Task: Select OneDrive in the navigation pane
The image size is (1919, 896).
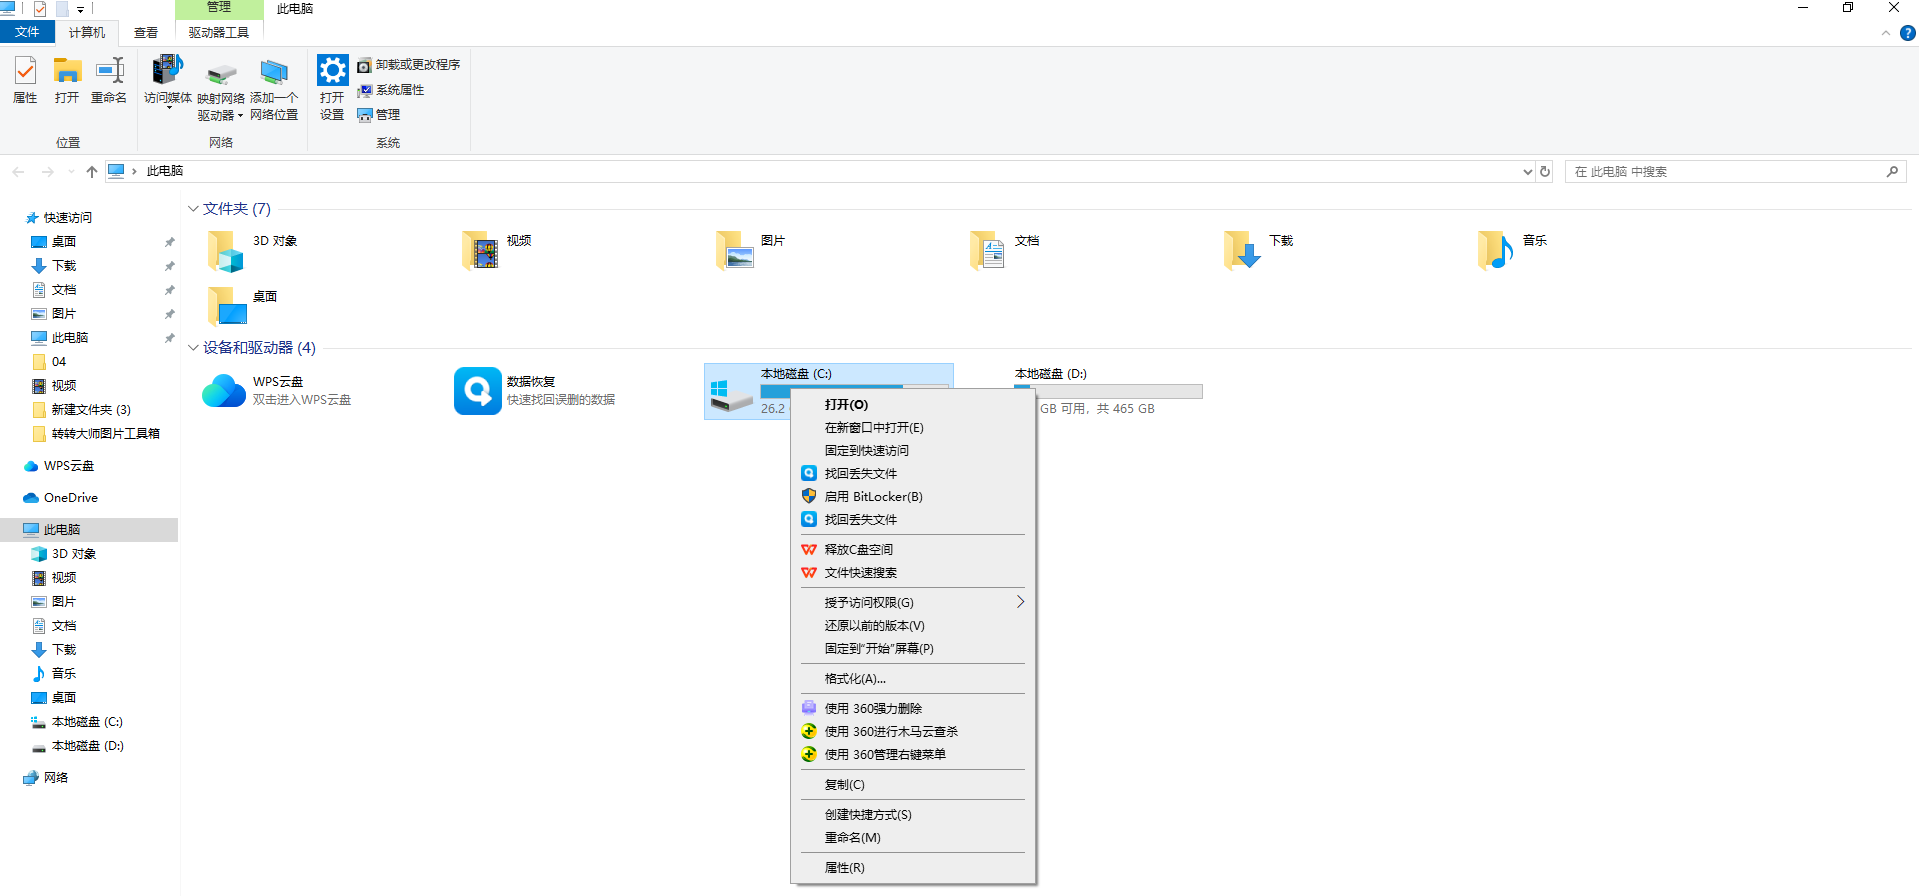Action: coord(70,498)
